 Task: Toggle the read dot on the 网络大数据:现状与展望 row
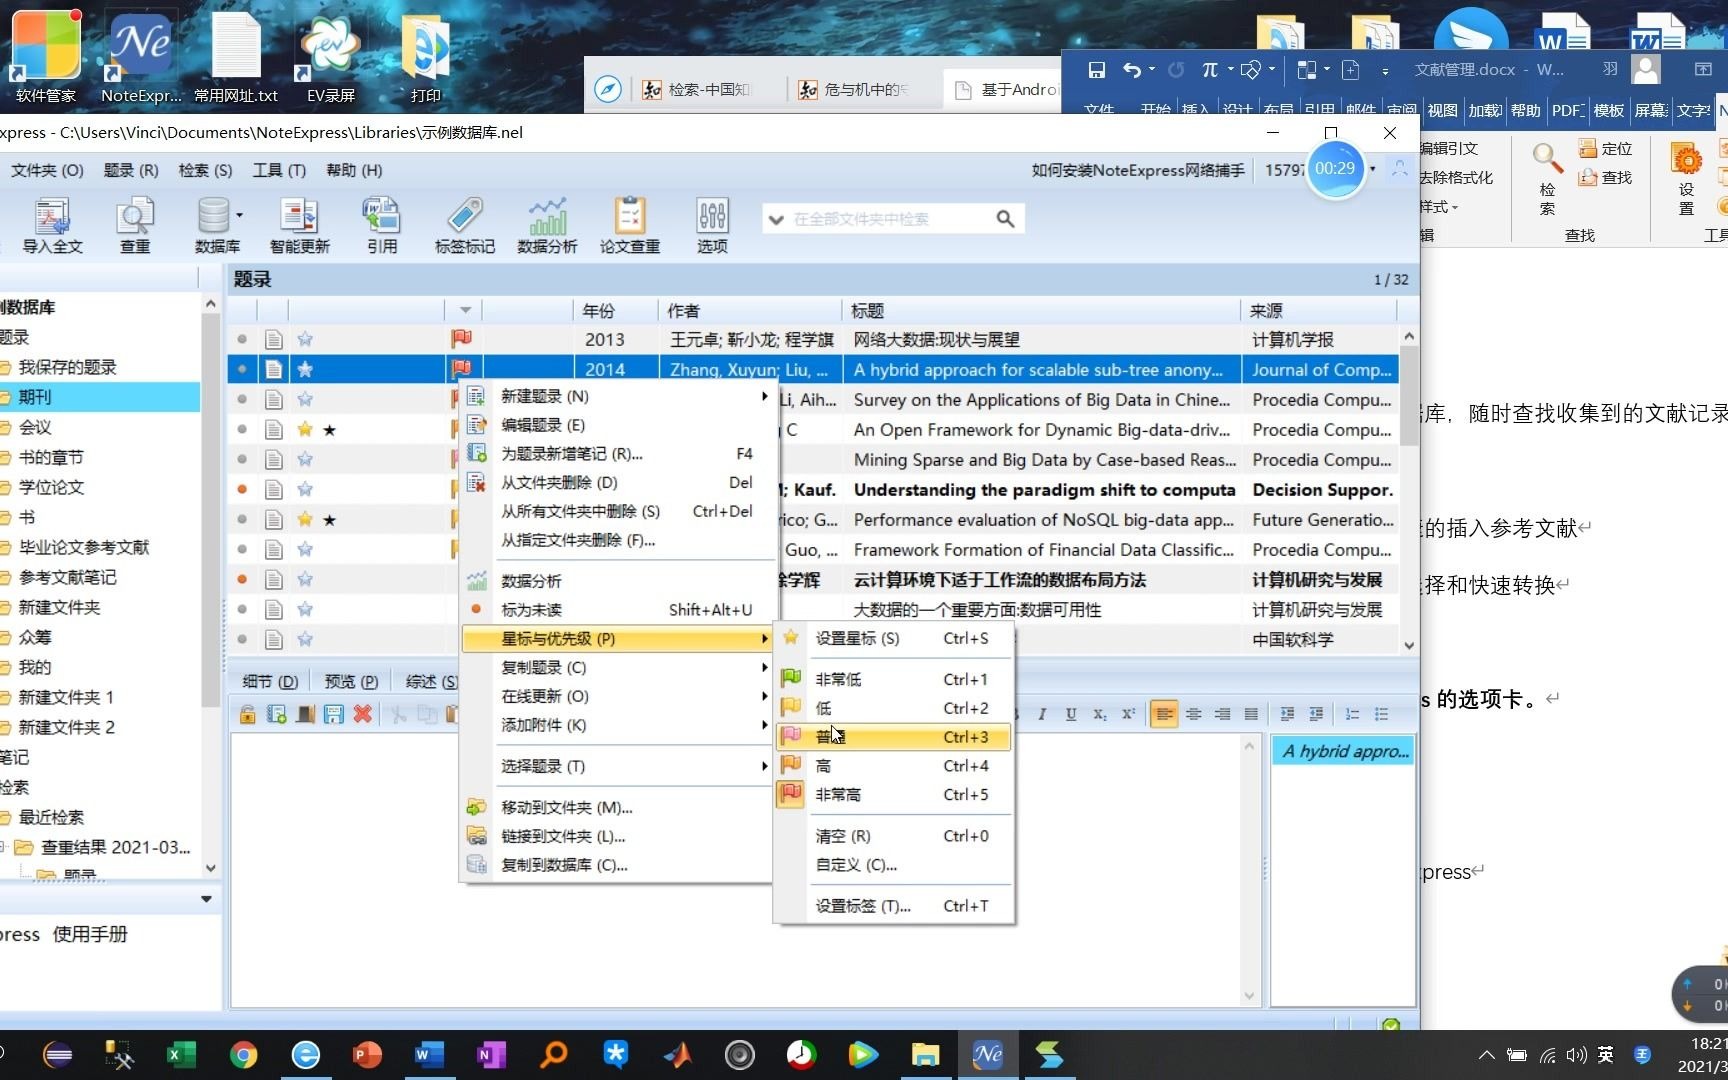(242, 339)
